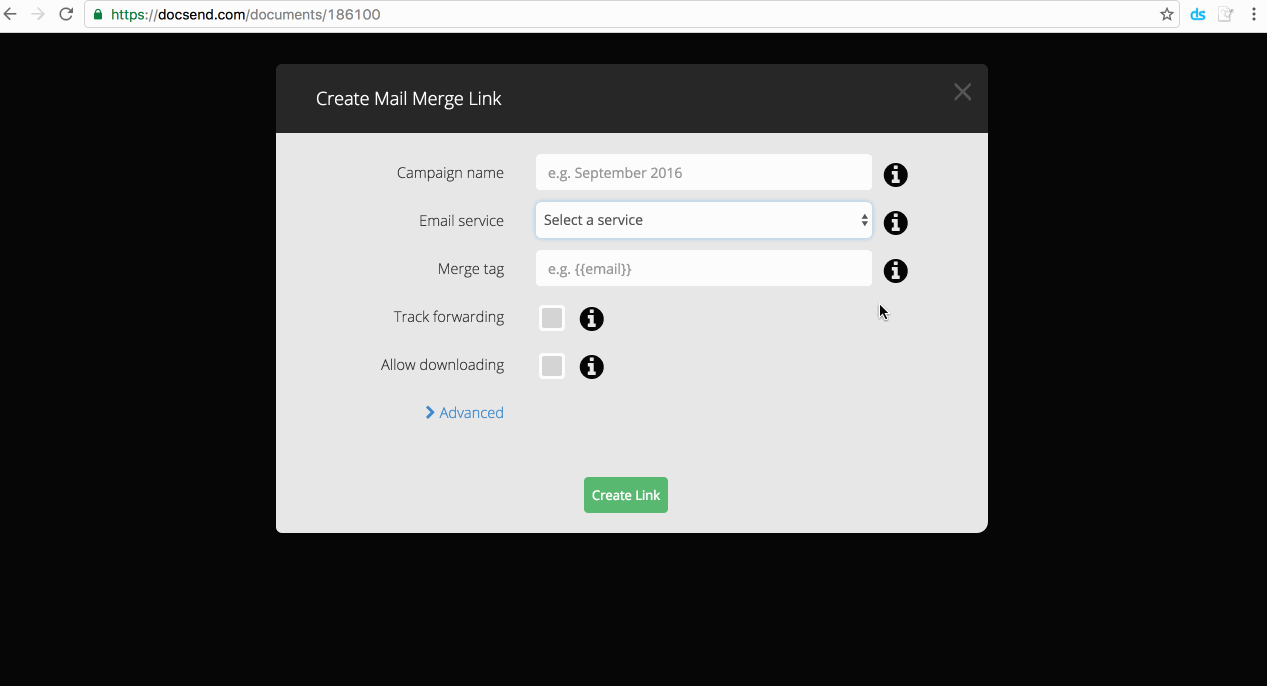This screenshot has width=1267, height=686.
Task: Enable the Allow downloading checkbox
Action: click(x=552, y=366)
